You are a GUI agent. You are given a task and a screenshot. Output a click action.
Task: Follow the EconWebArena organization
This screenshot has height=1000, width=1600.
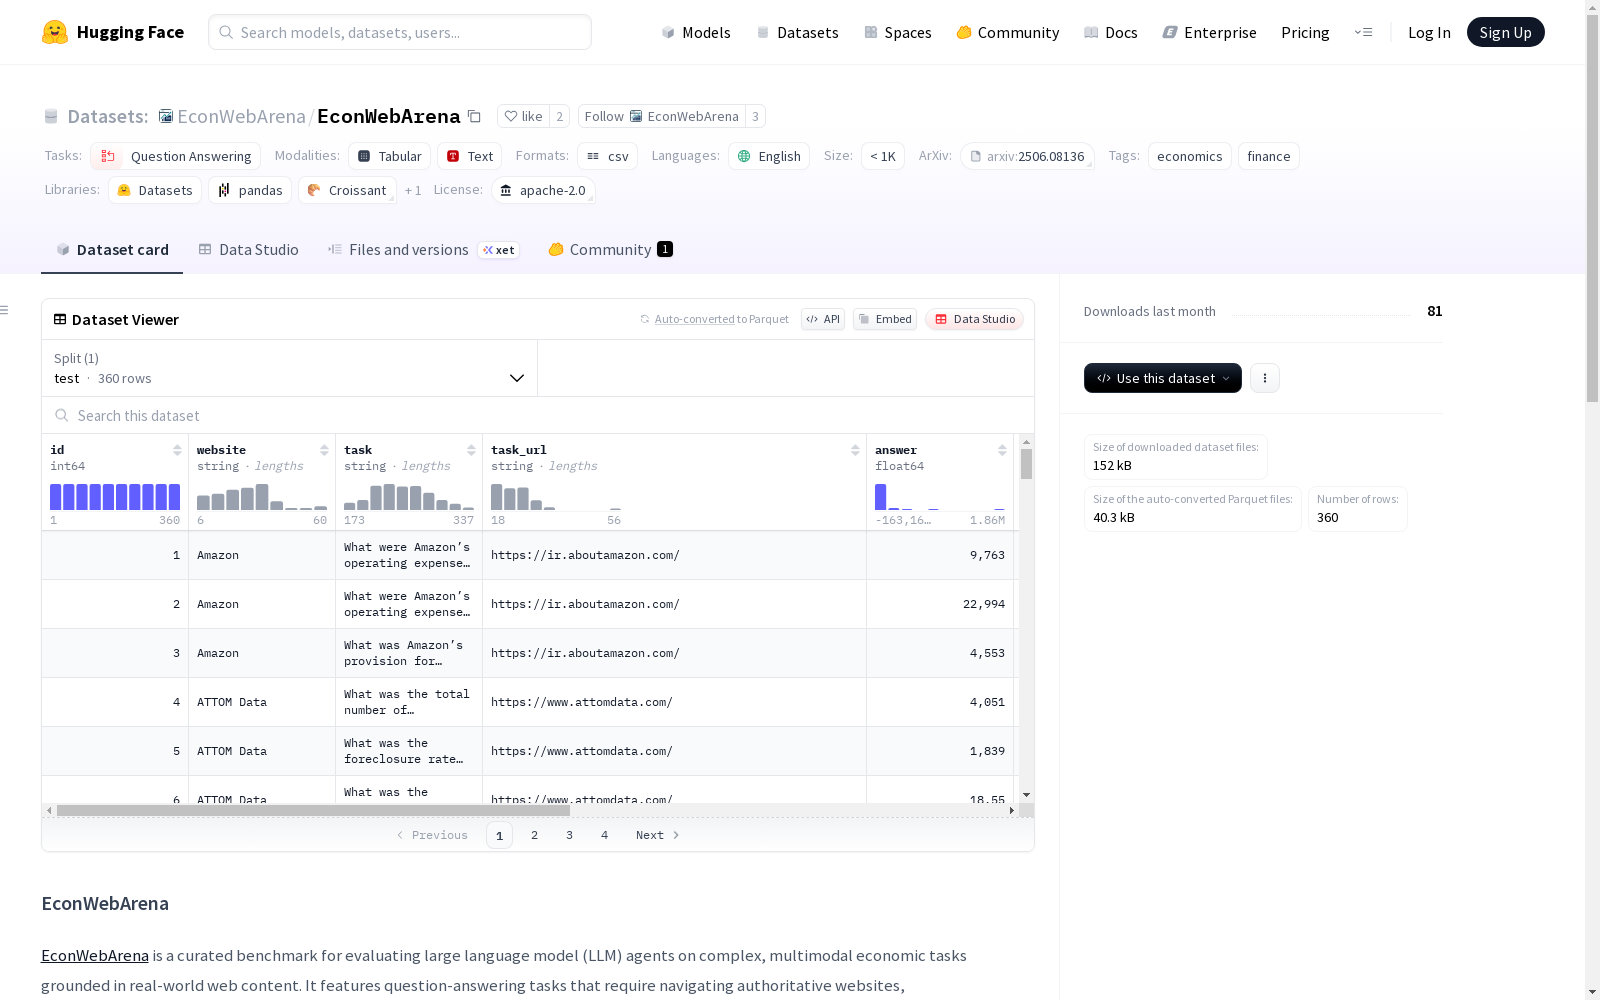661,117
